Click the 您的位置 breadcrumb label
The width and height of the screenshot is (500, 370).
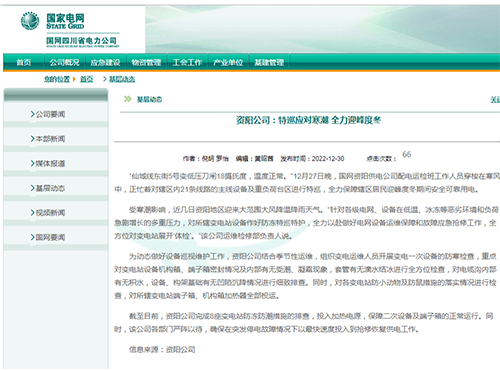click(57, 79)
